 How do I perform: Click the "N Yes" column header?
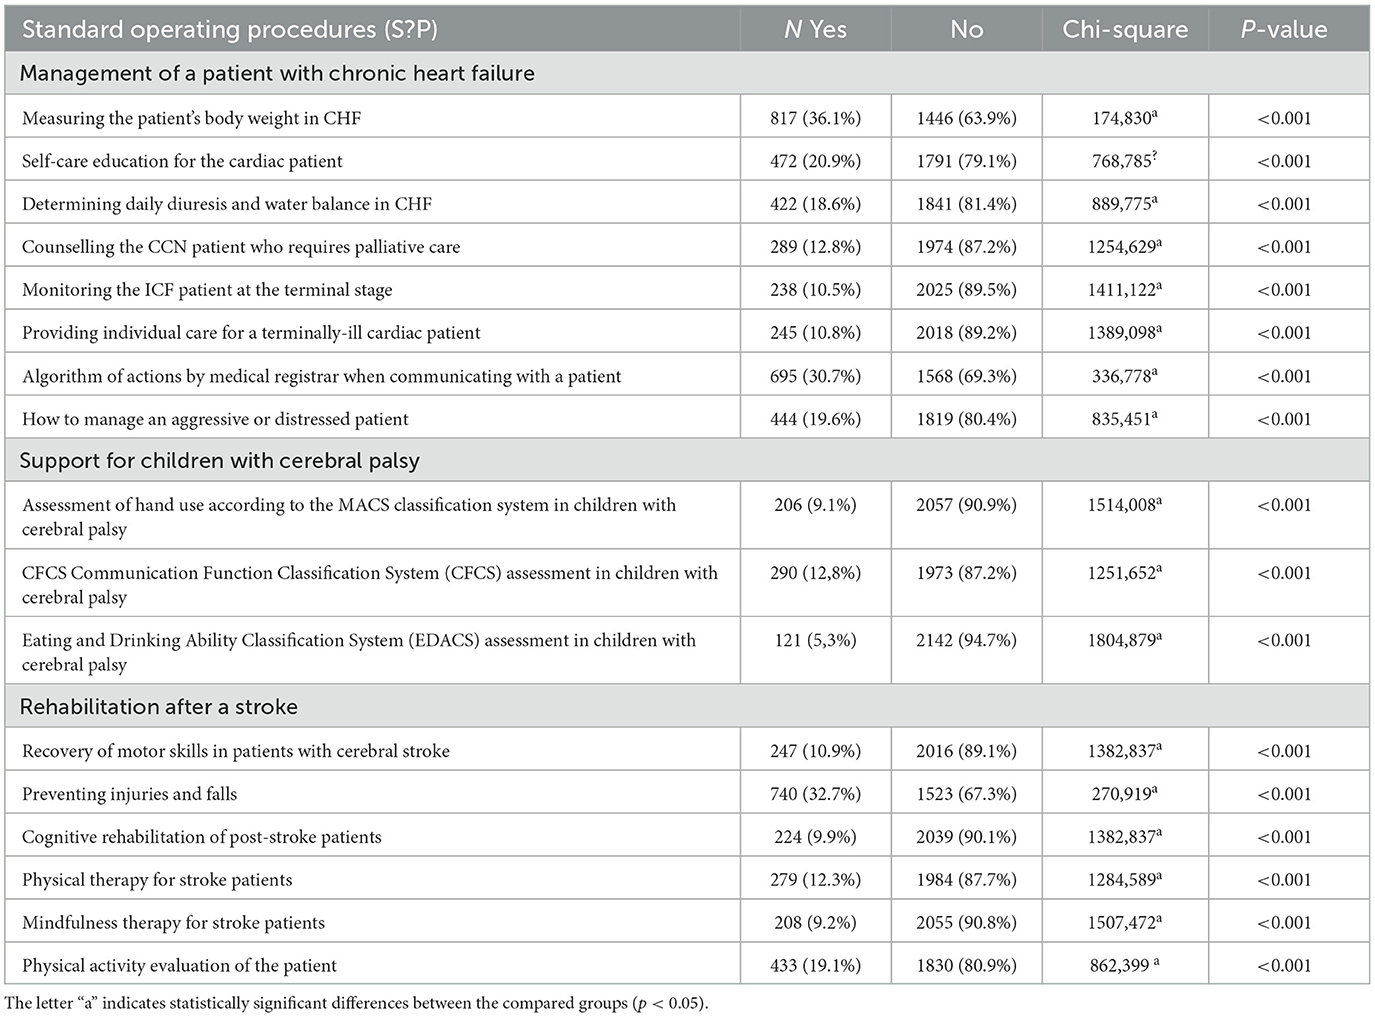[815, 29]
